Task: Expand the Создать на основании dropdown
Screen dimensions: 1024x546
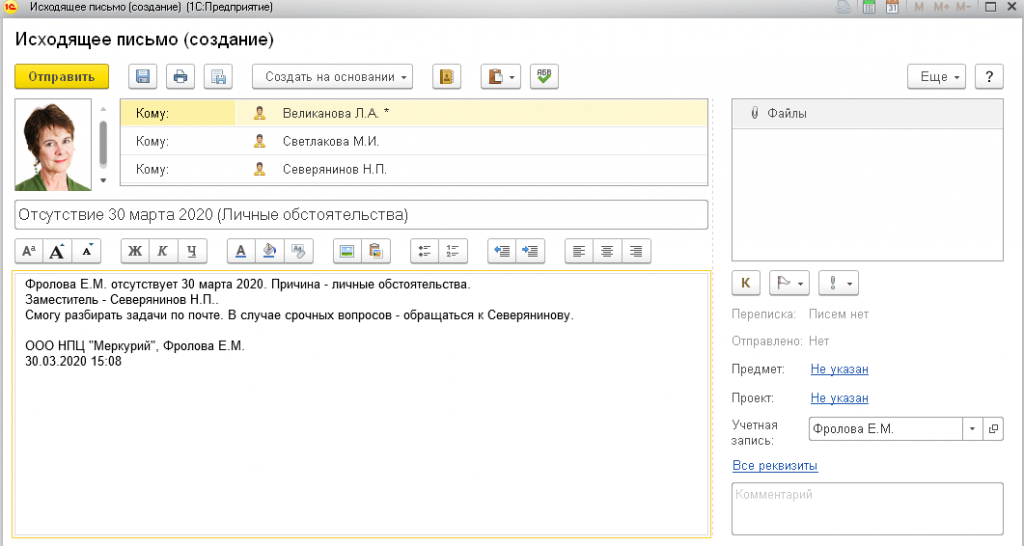Action: tap(333, 77)
